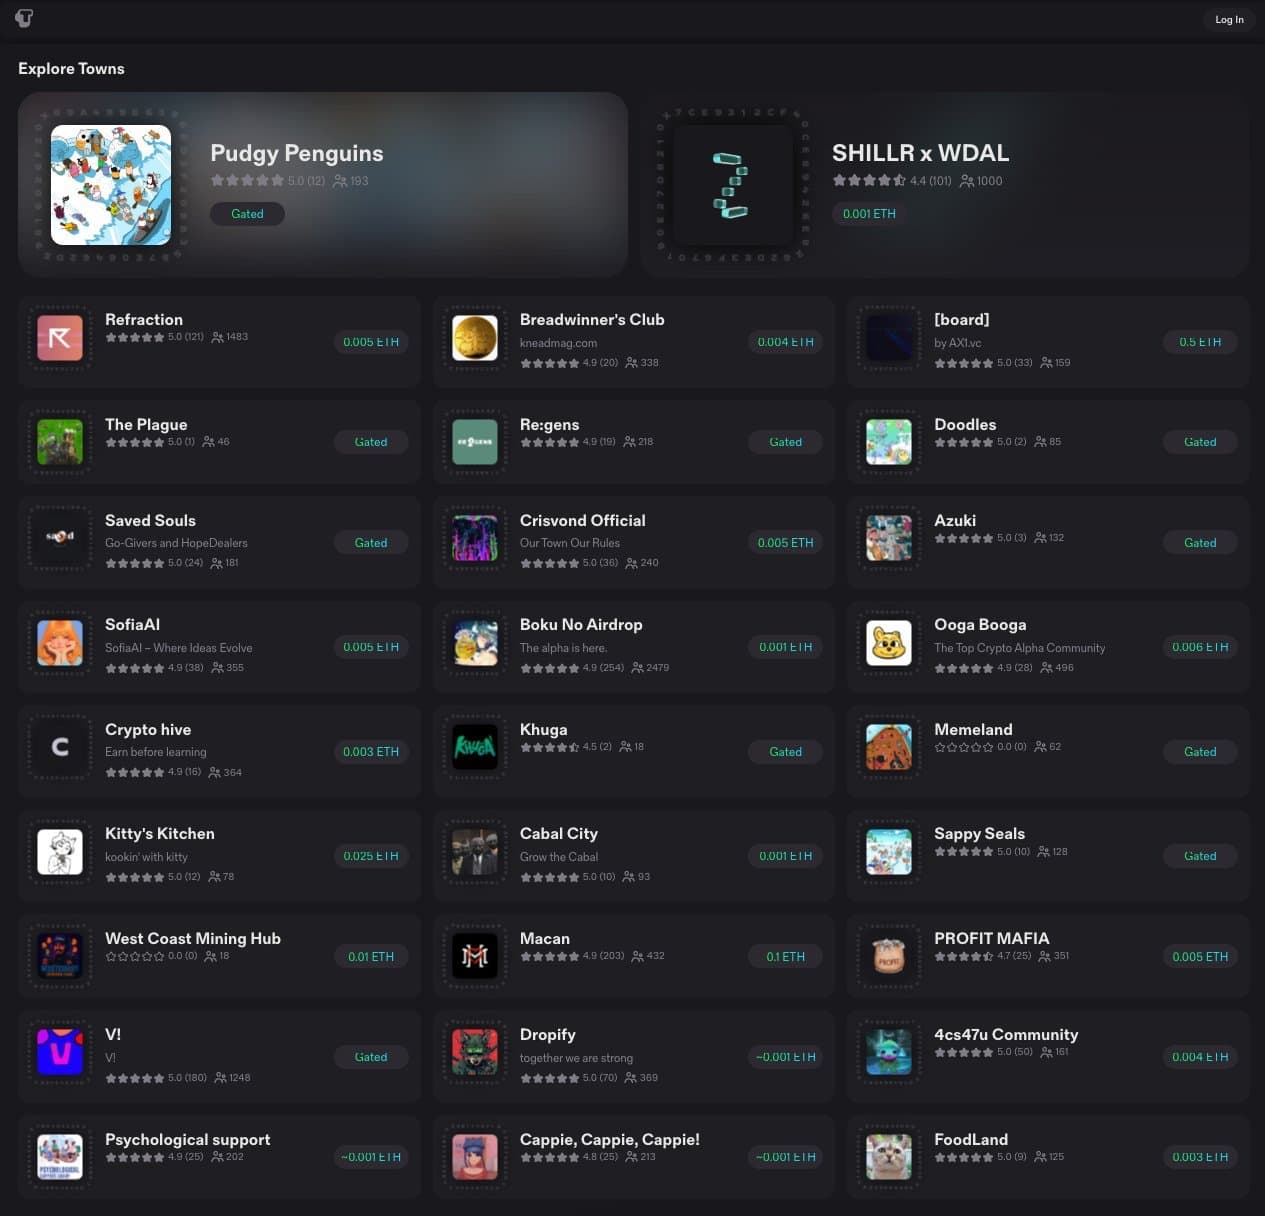Click the Crypto hive C icon
1265x1216 pixels.
point(60,748)
